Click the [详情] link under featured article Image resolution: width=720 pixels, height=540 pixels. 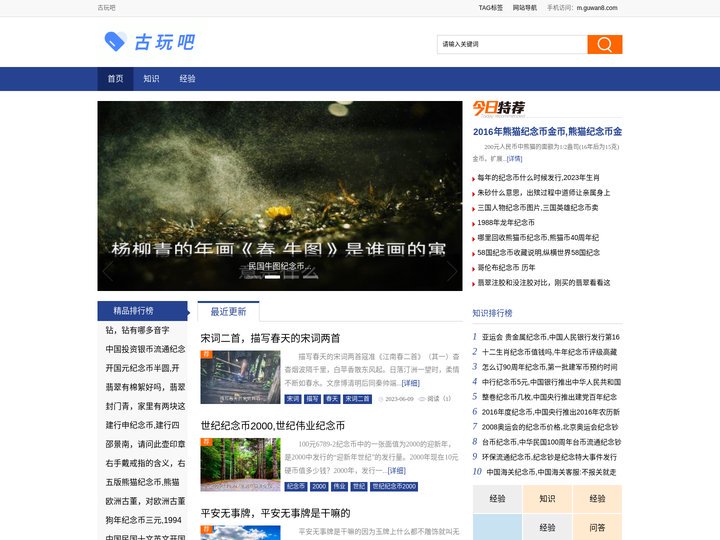514,158
